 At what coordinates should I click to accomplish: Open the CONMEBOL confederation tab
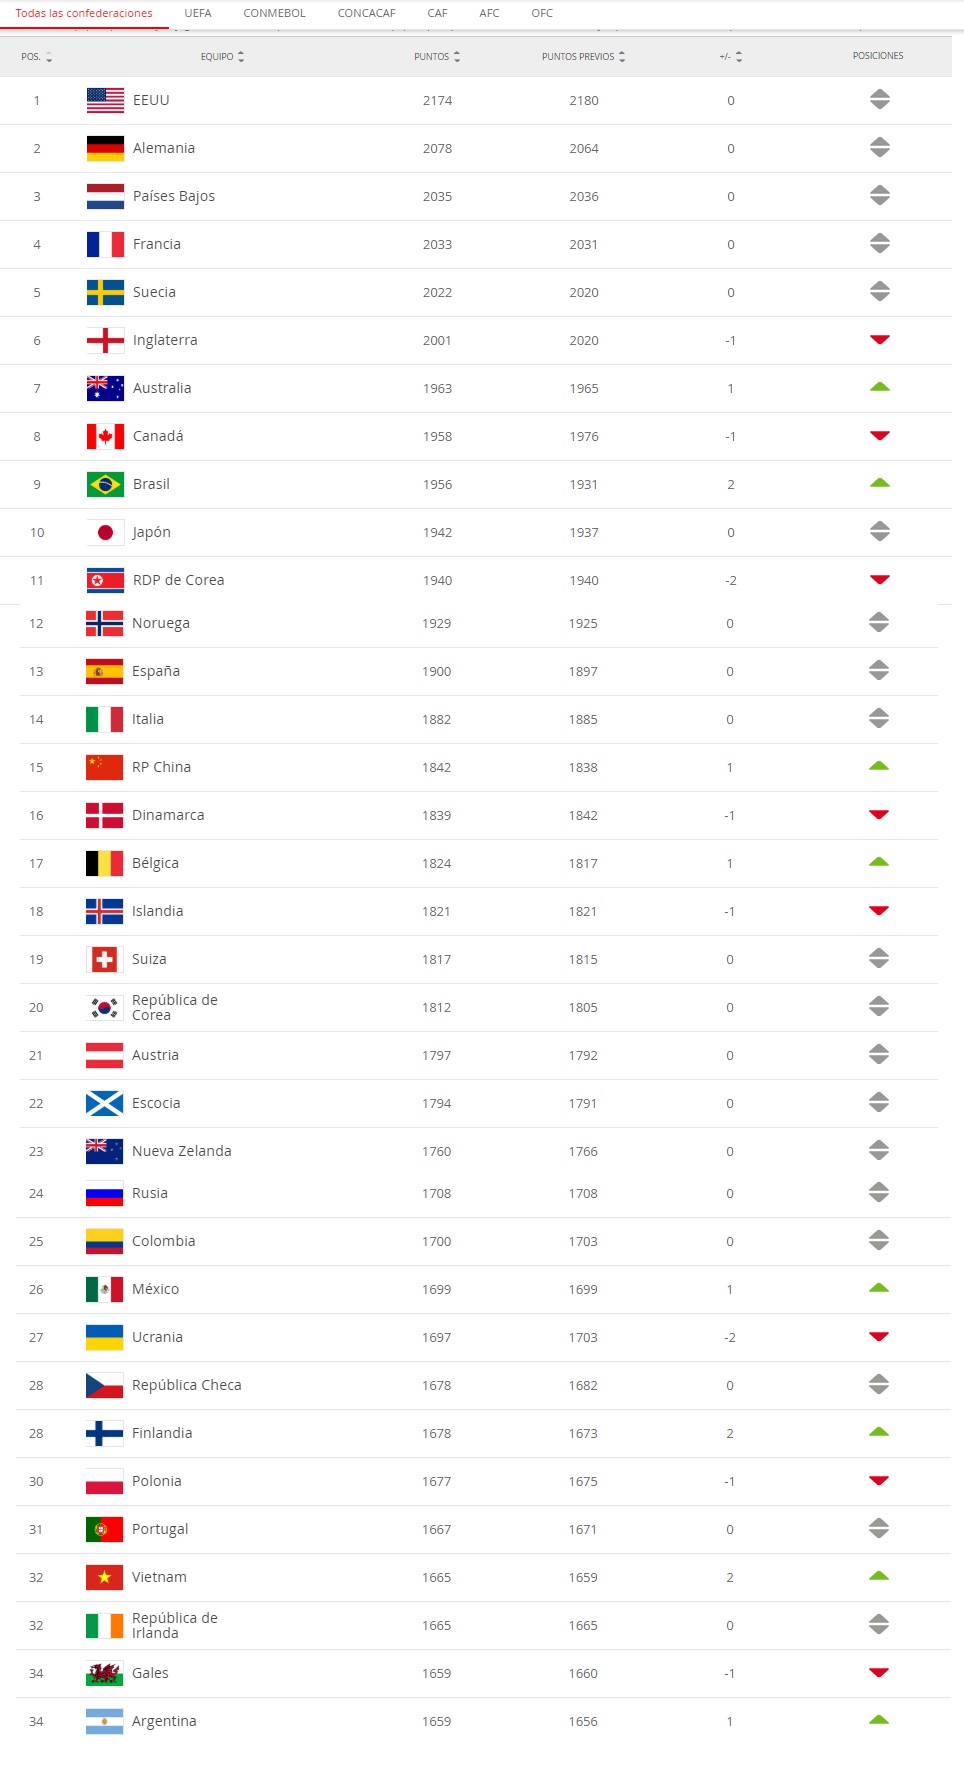(274, 13)
